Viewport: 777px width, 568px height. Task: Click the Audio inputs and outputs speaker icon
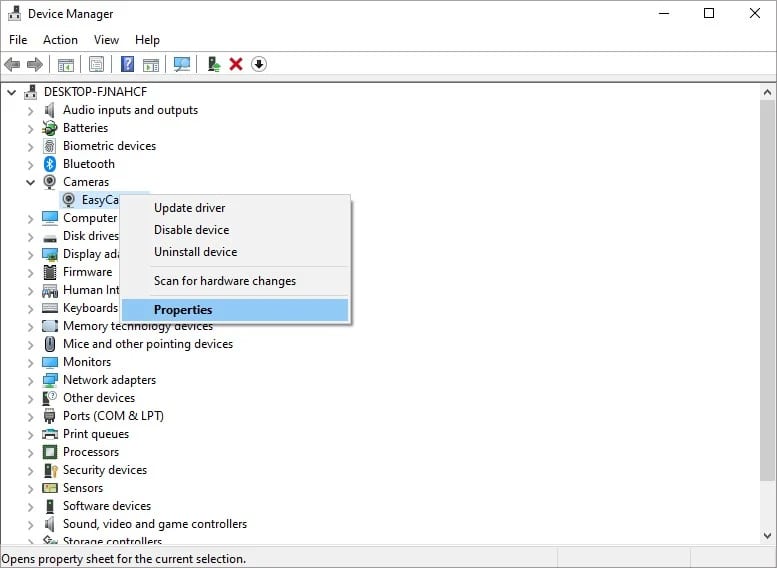coord(50,110)
